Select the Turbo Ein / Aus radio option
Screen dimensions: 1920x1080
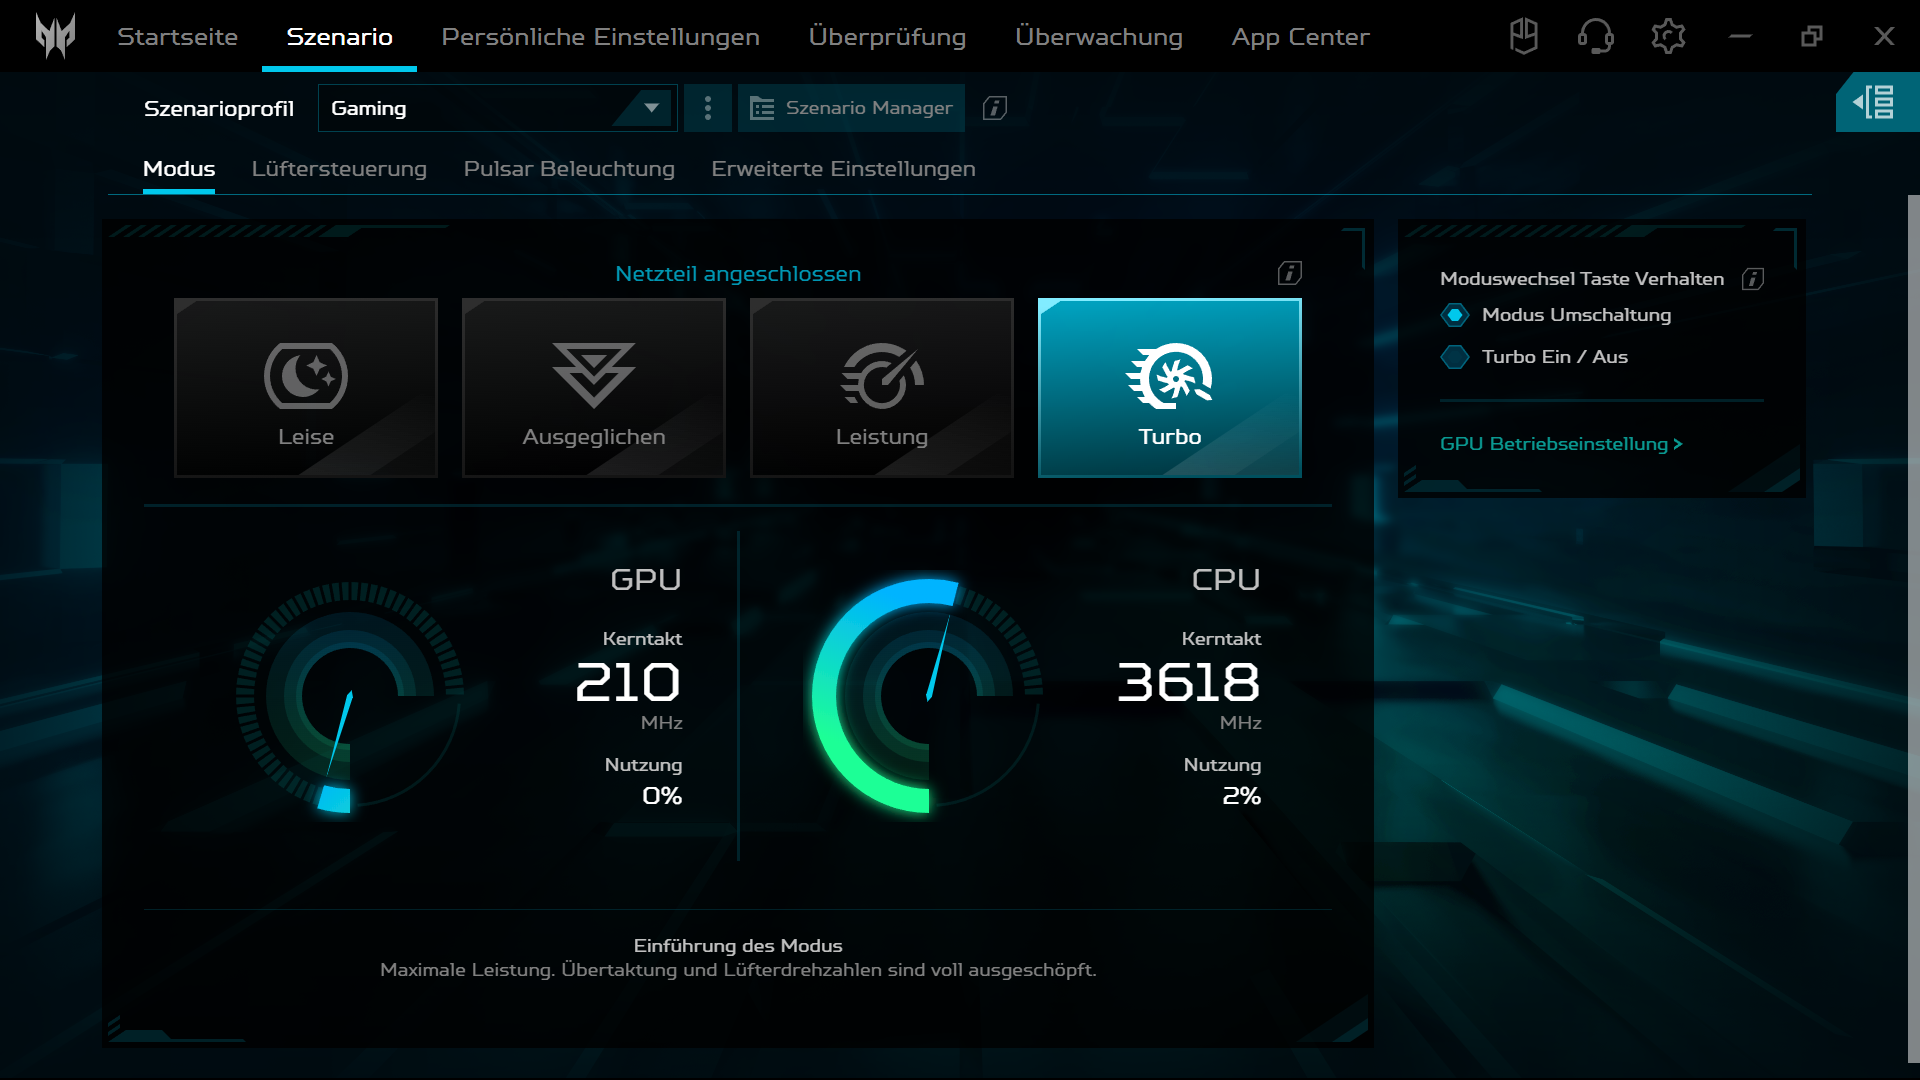(1455, 357)
